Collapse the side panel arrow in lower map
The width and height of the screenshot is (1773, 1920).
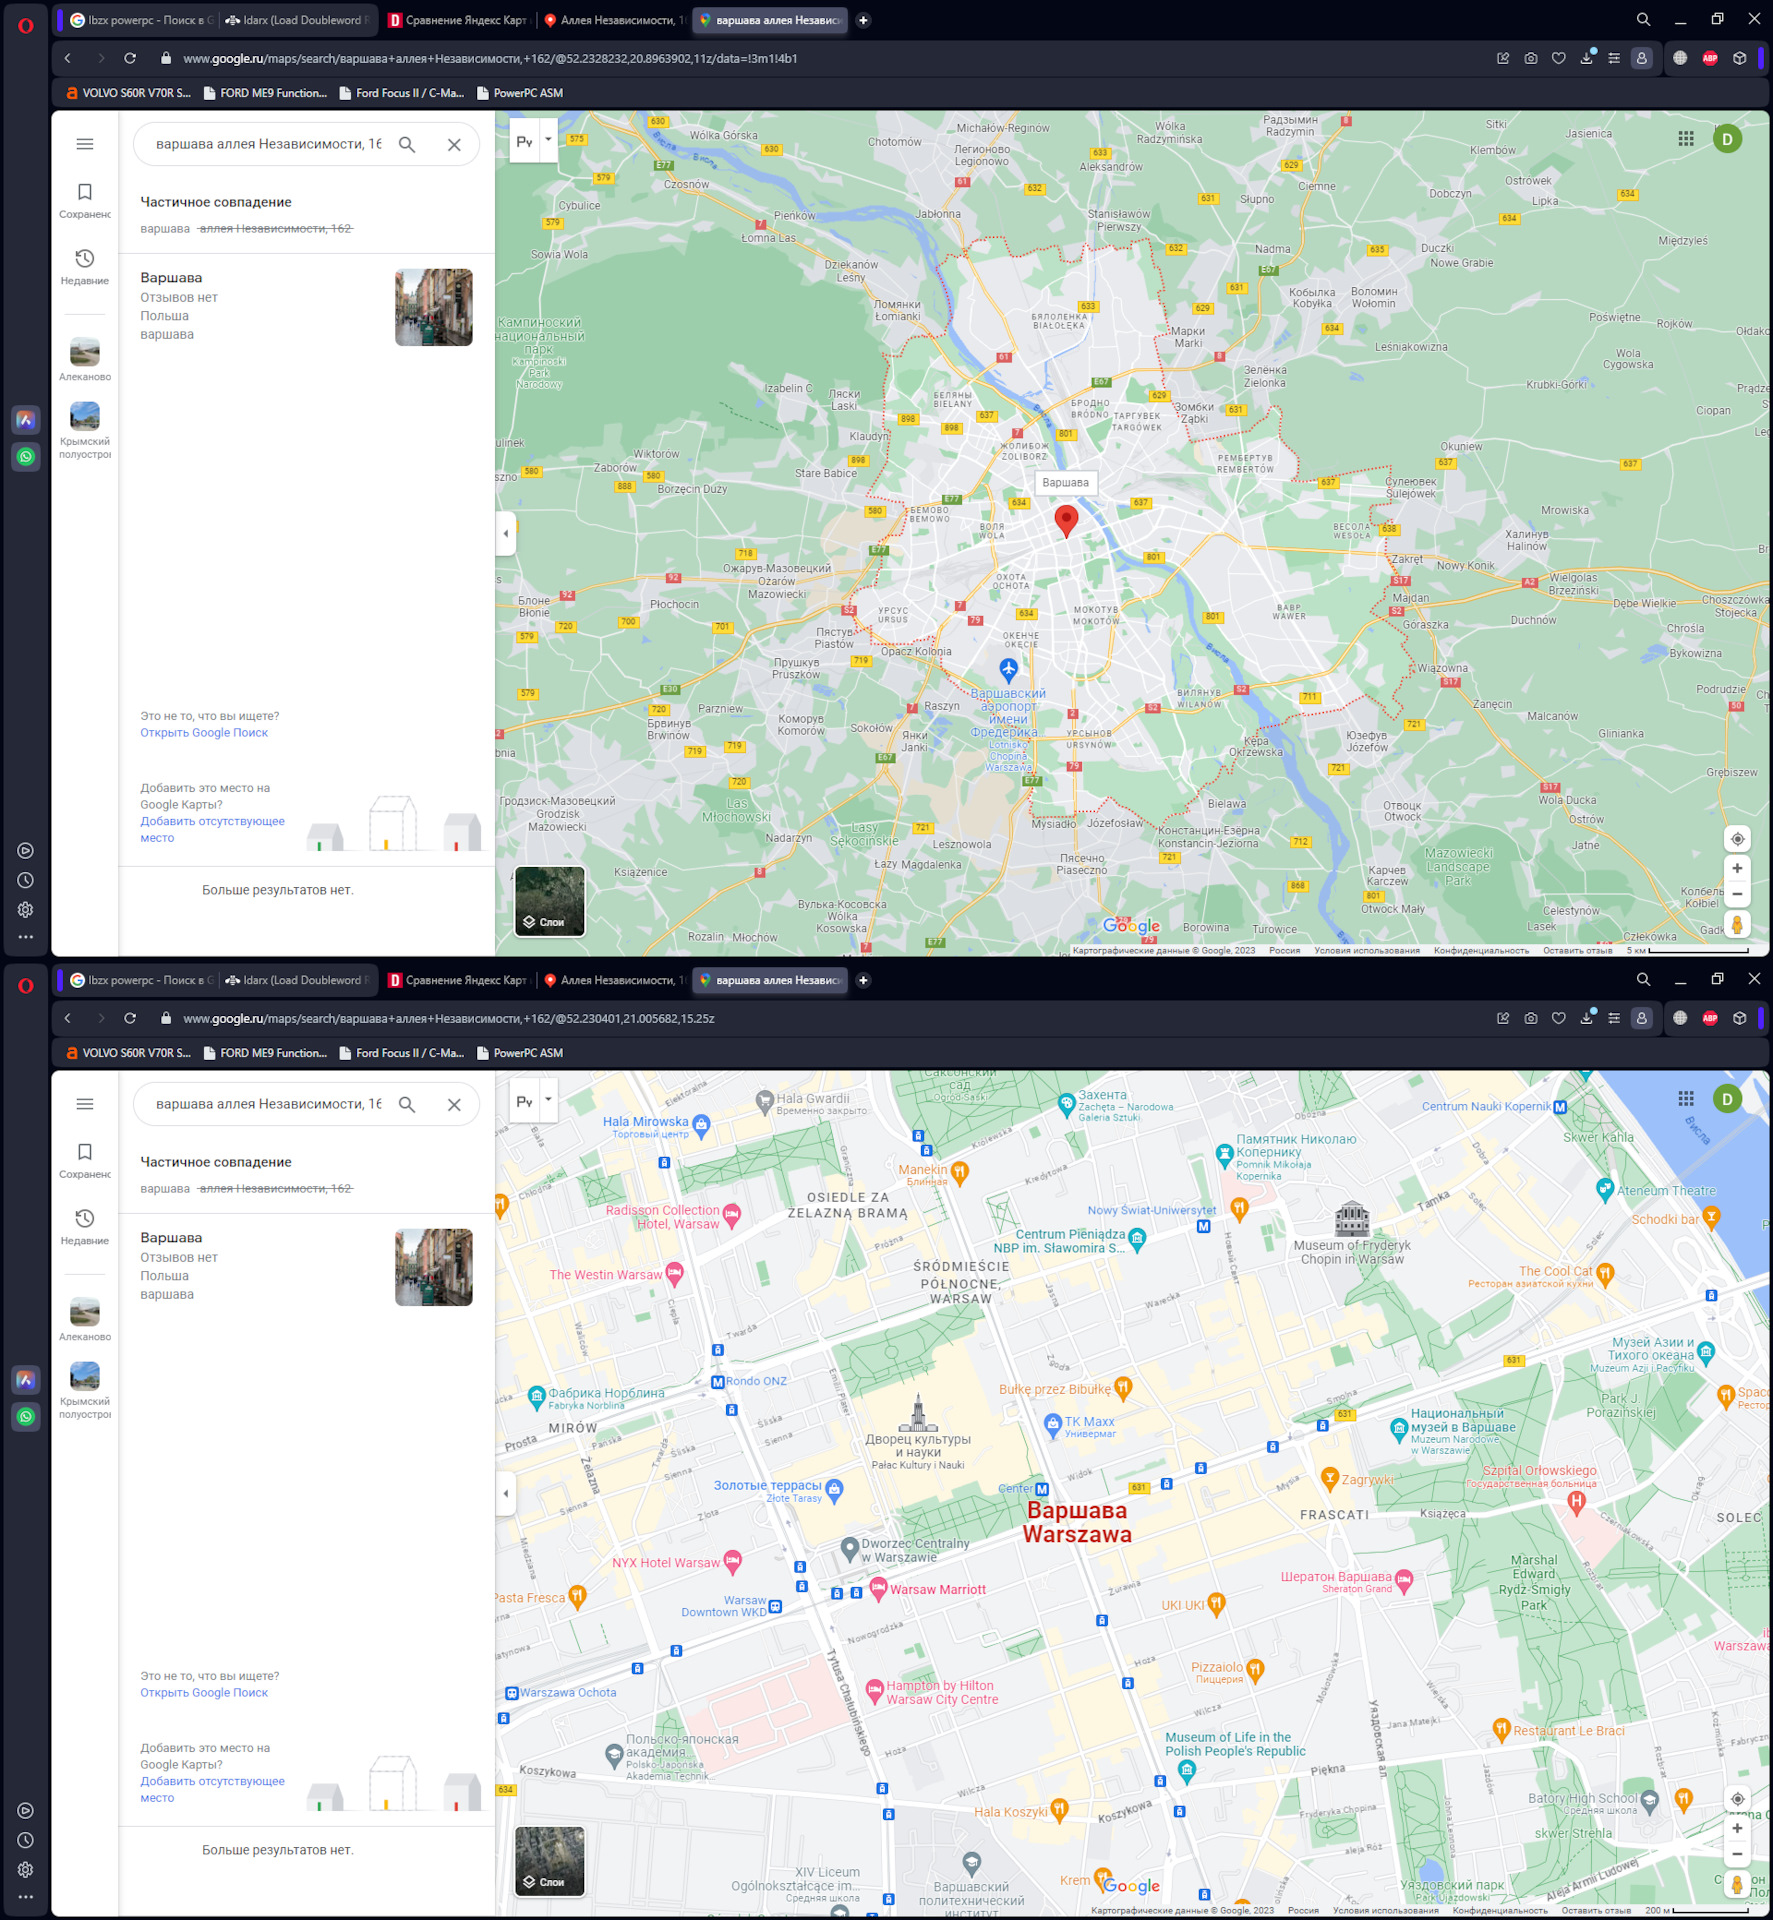click(x=506, y=1493)
